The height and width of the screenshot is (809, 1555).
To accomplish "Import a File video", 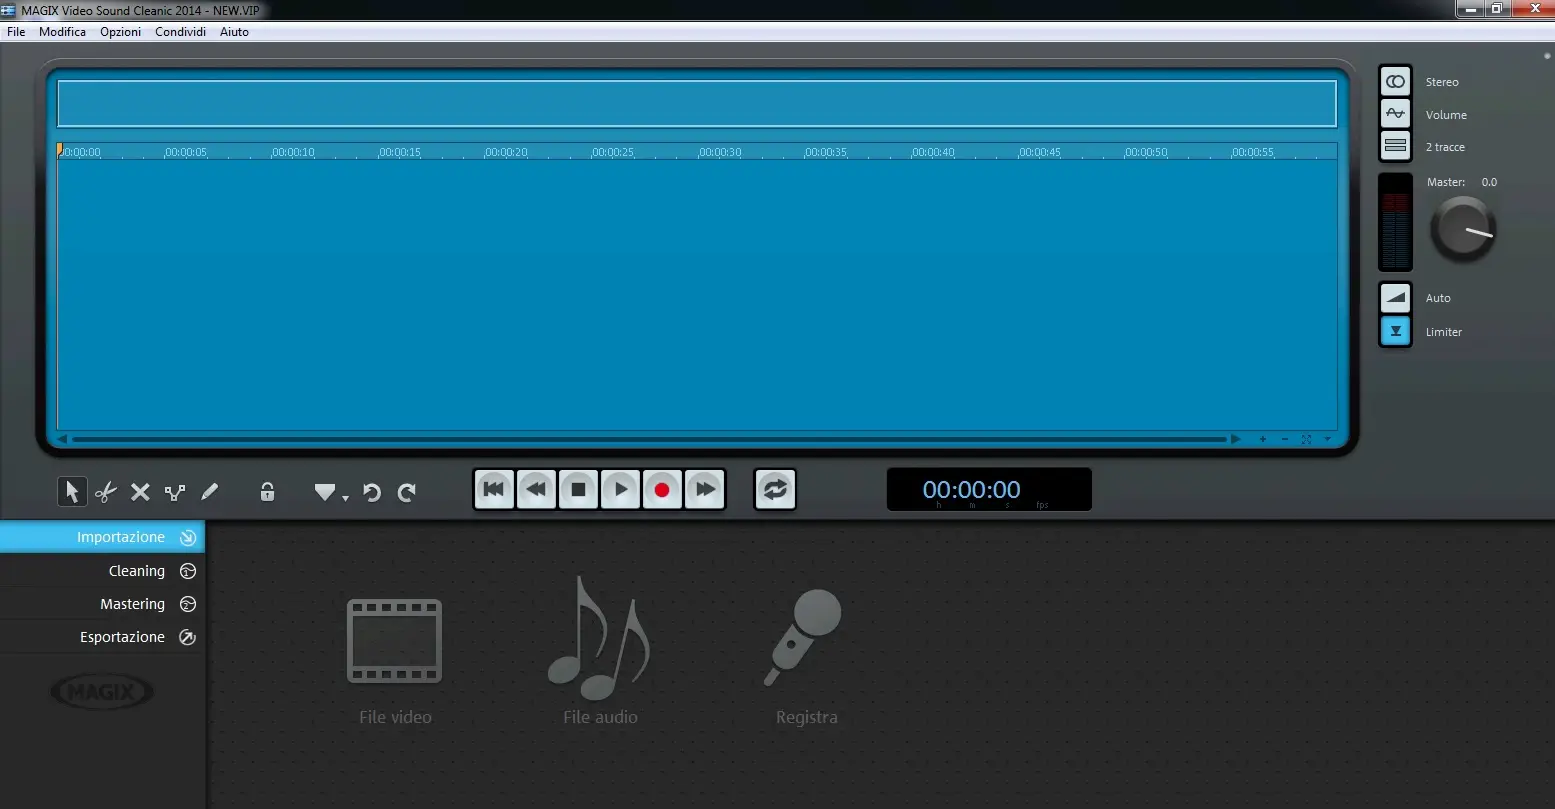I will coord(395,660).
